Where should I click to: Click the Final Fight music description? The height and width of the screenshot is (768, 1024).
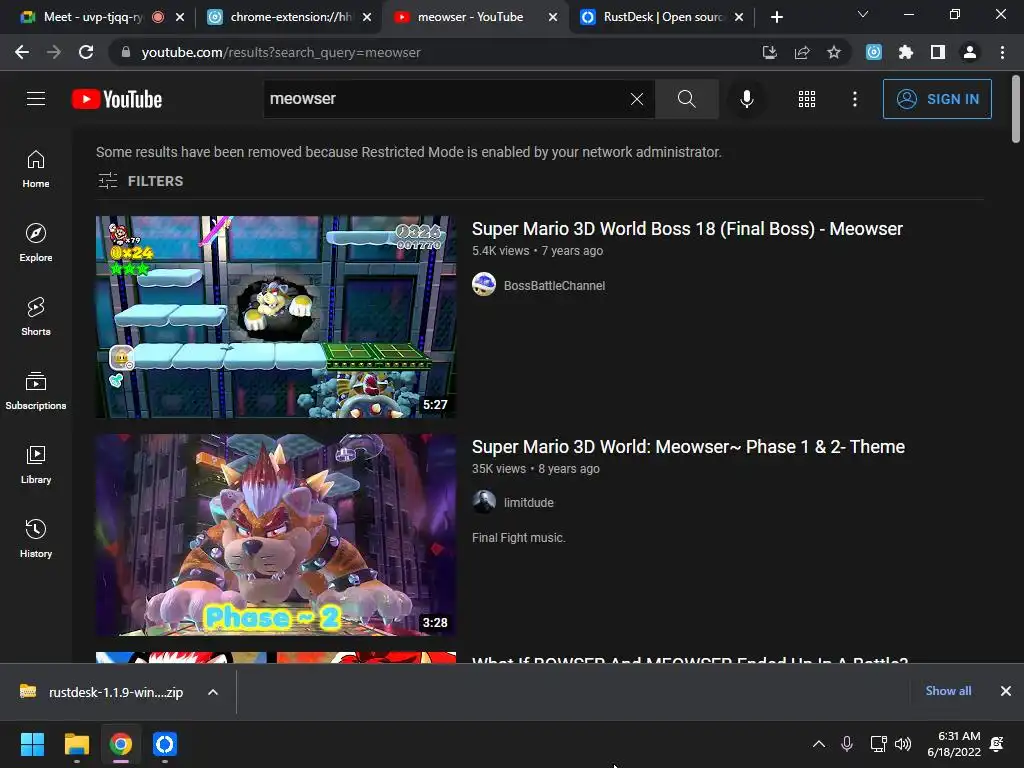[519, 537]
